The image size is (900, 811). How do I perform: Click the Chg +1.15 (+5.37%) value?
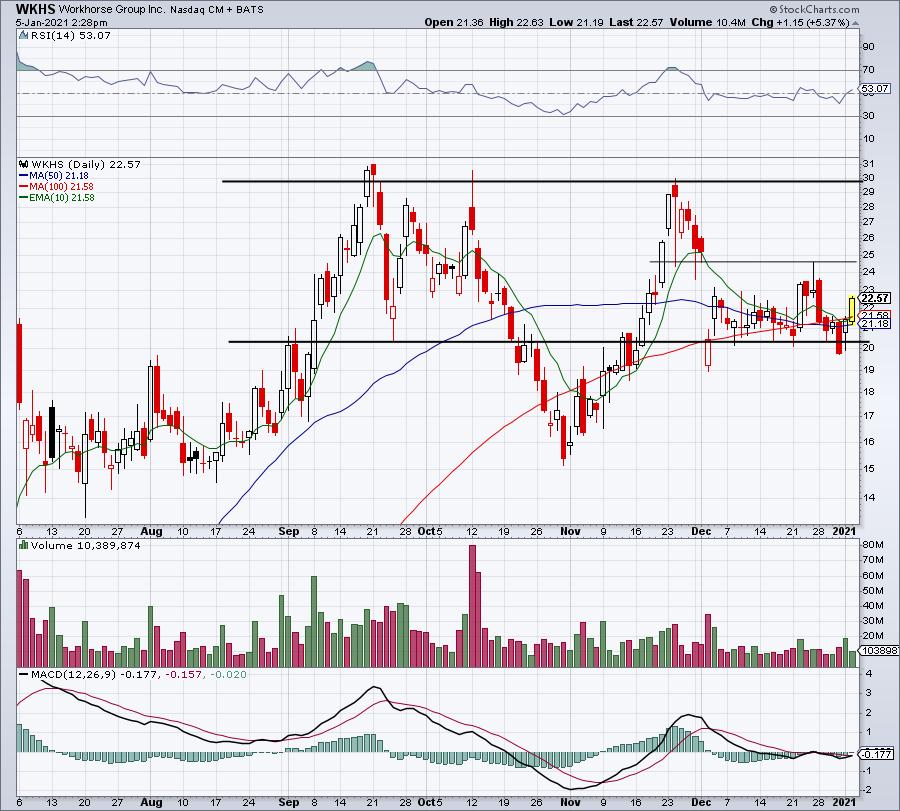(x=800, y=22)
